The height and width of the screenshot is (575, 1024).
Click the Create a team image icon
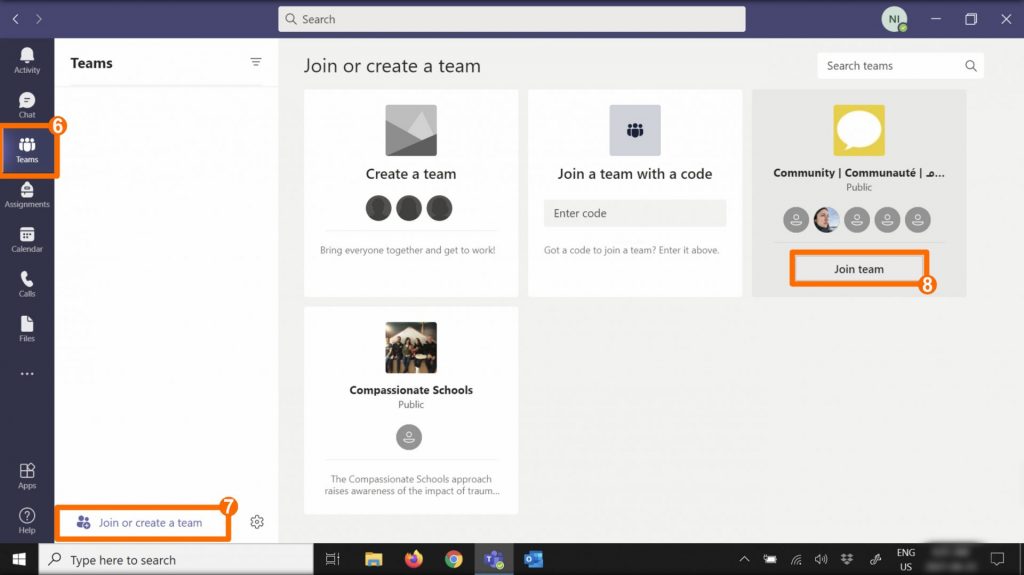point(411,130)
